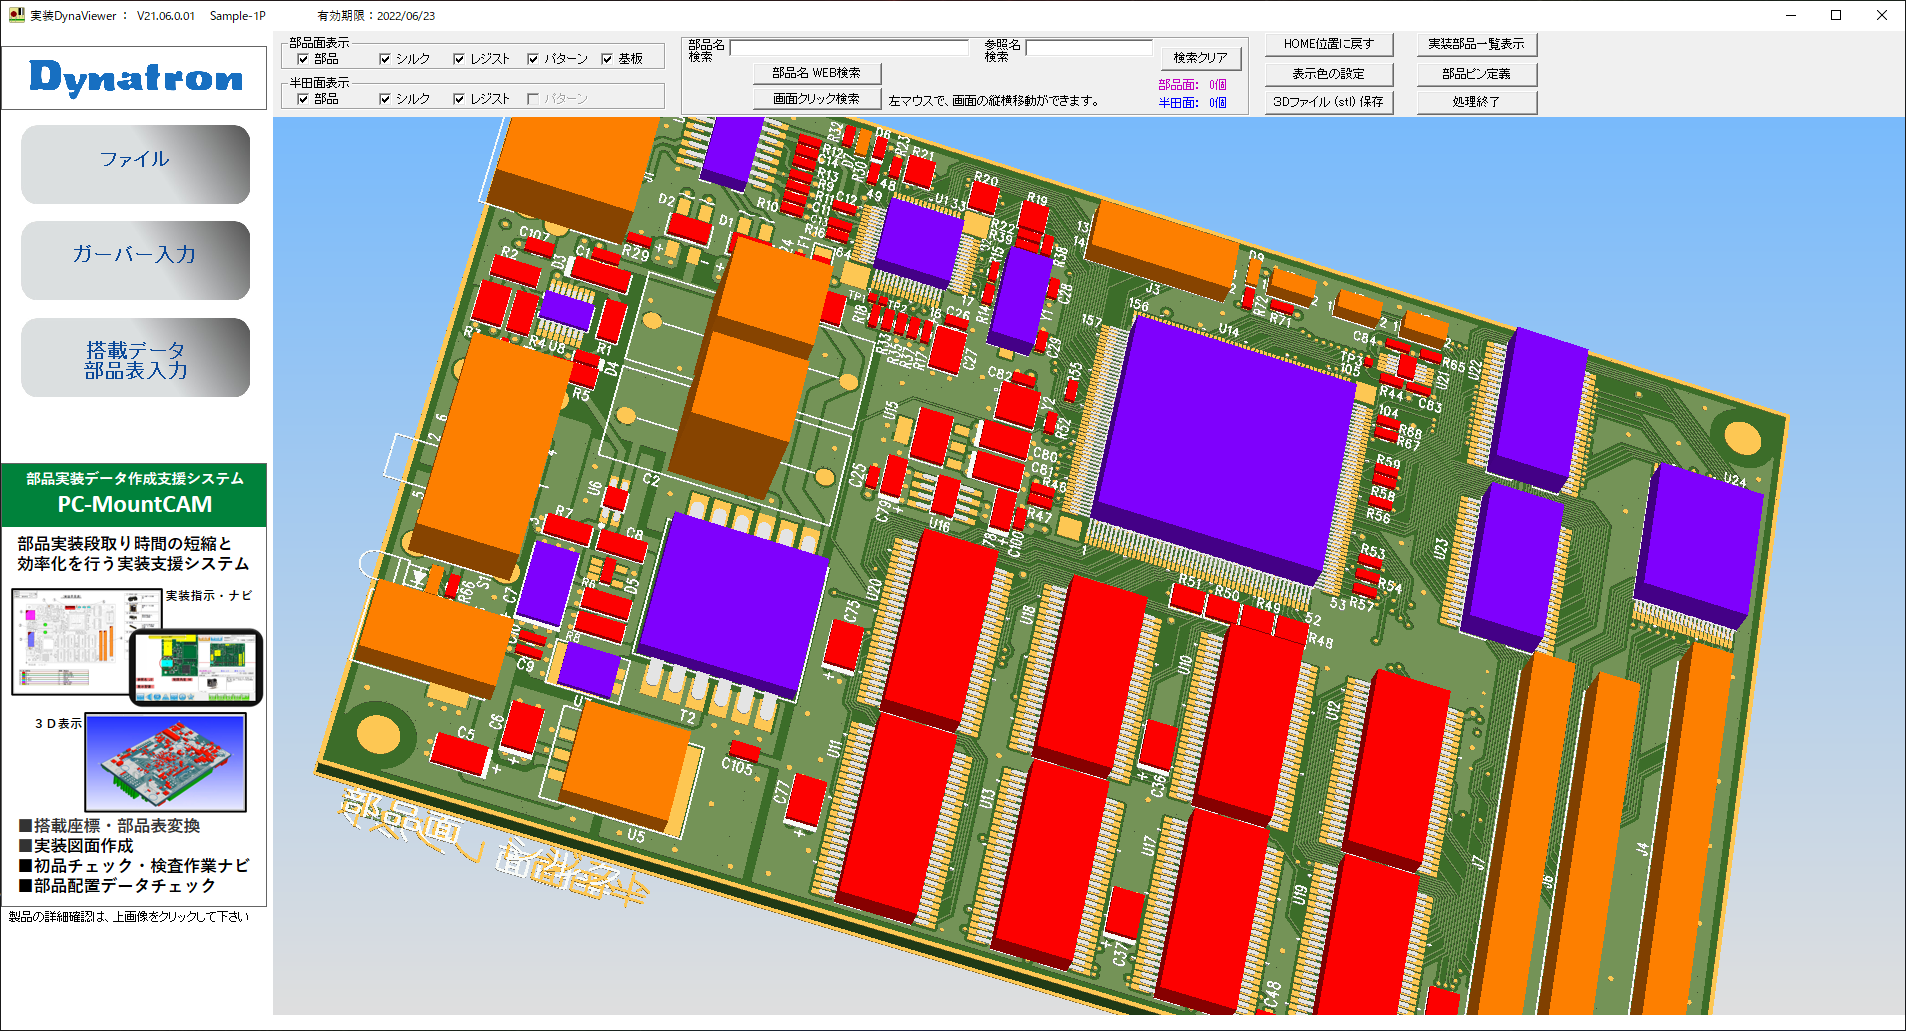Viewport: 1906px width, 1031px height.
Task: Select orange J3 connector on board
Action: [x=1160, y=250]
